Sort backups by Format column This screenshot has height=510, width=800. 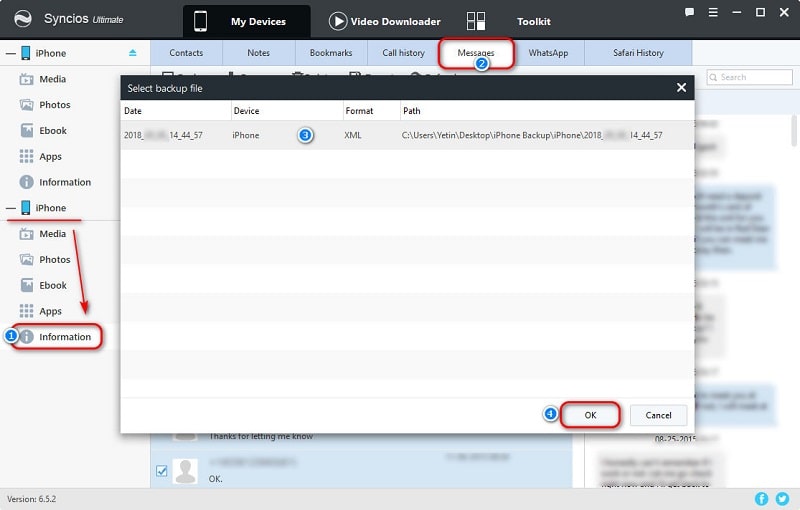(372, 111)
